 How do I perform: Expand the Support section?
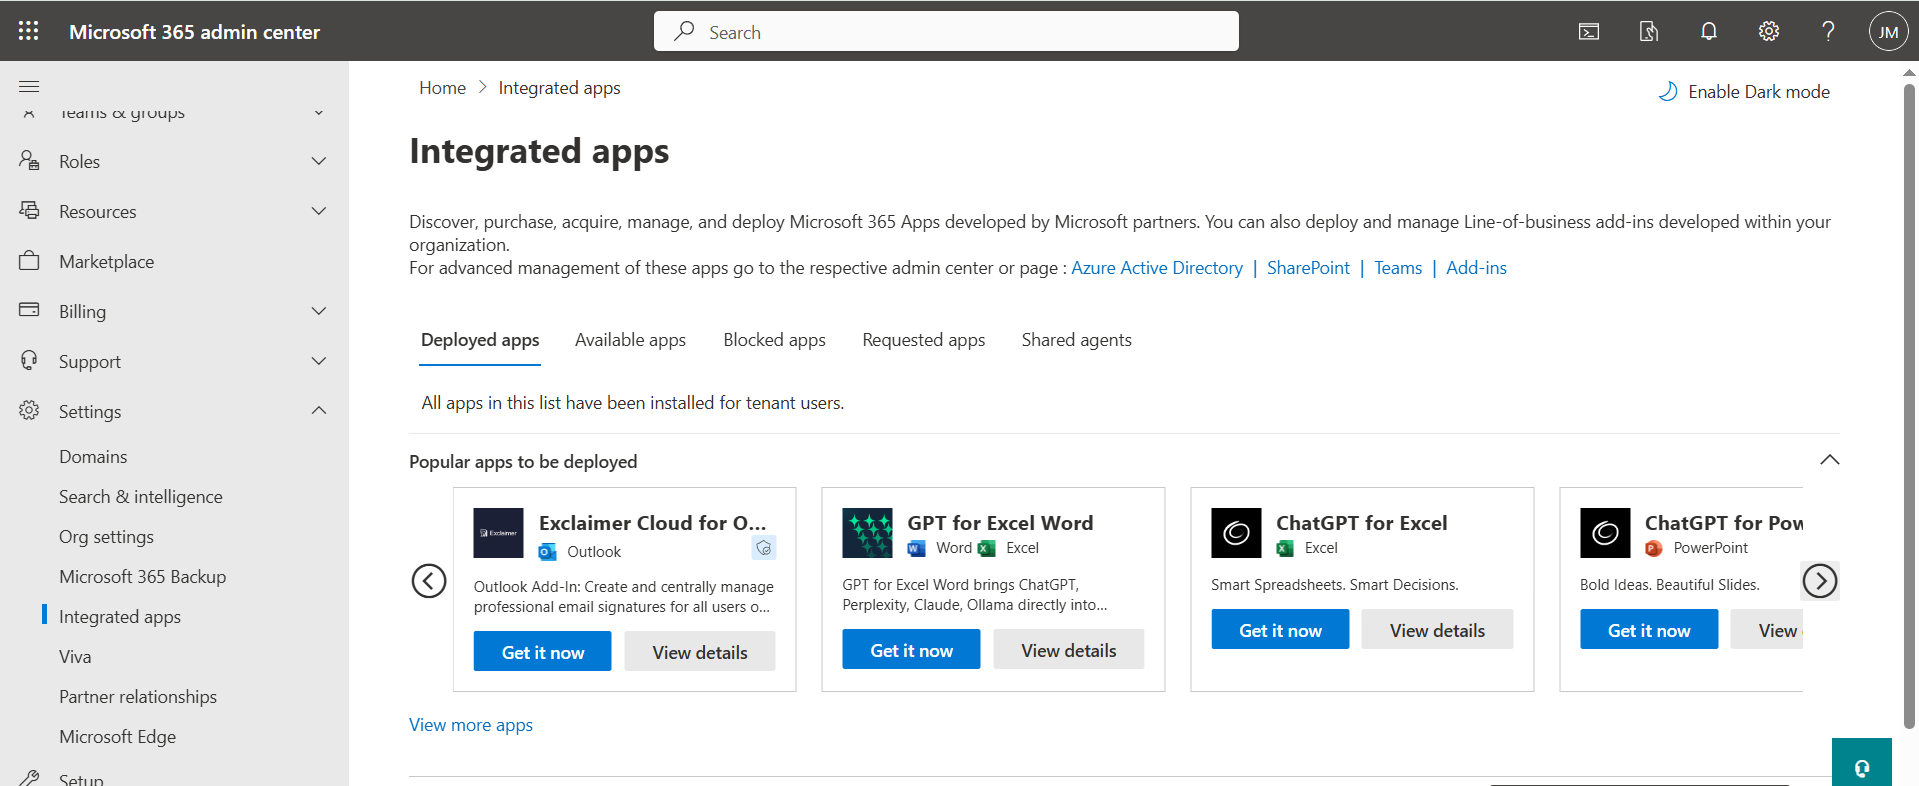coord(319,361)
